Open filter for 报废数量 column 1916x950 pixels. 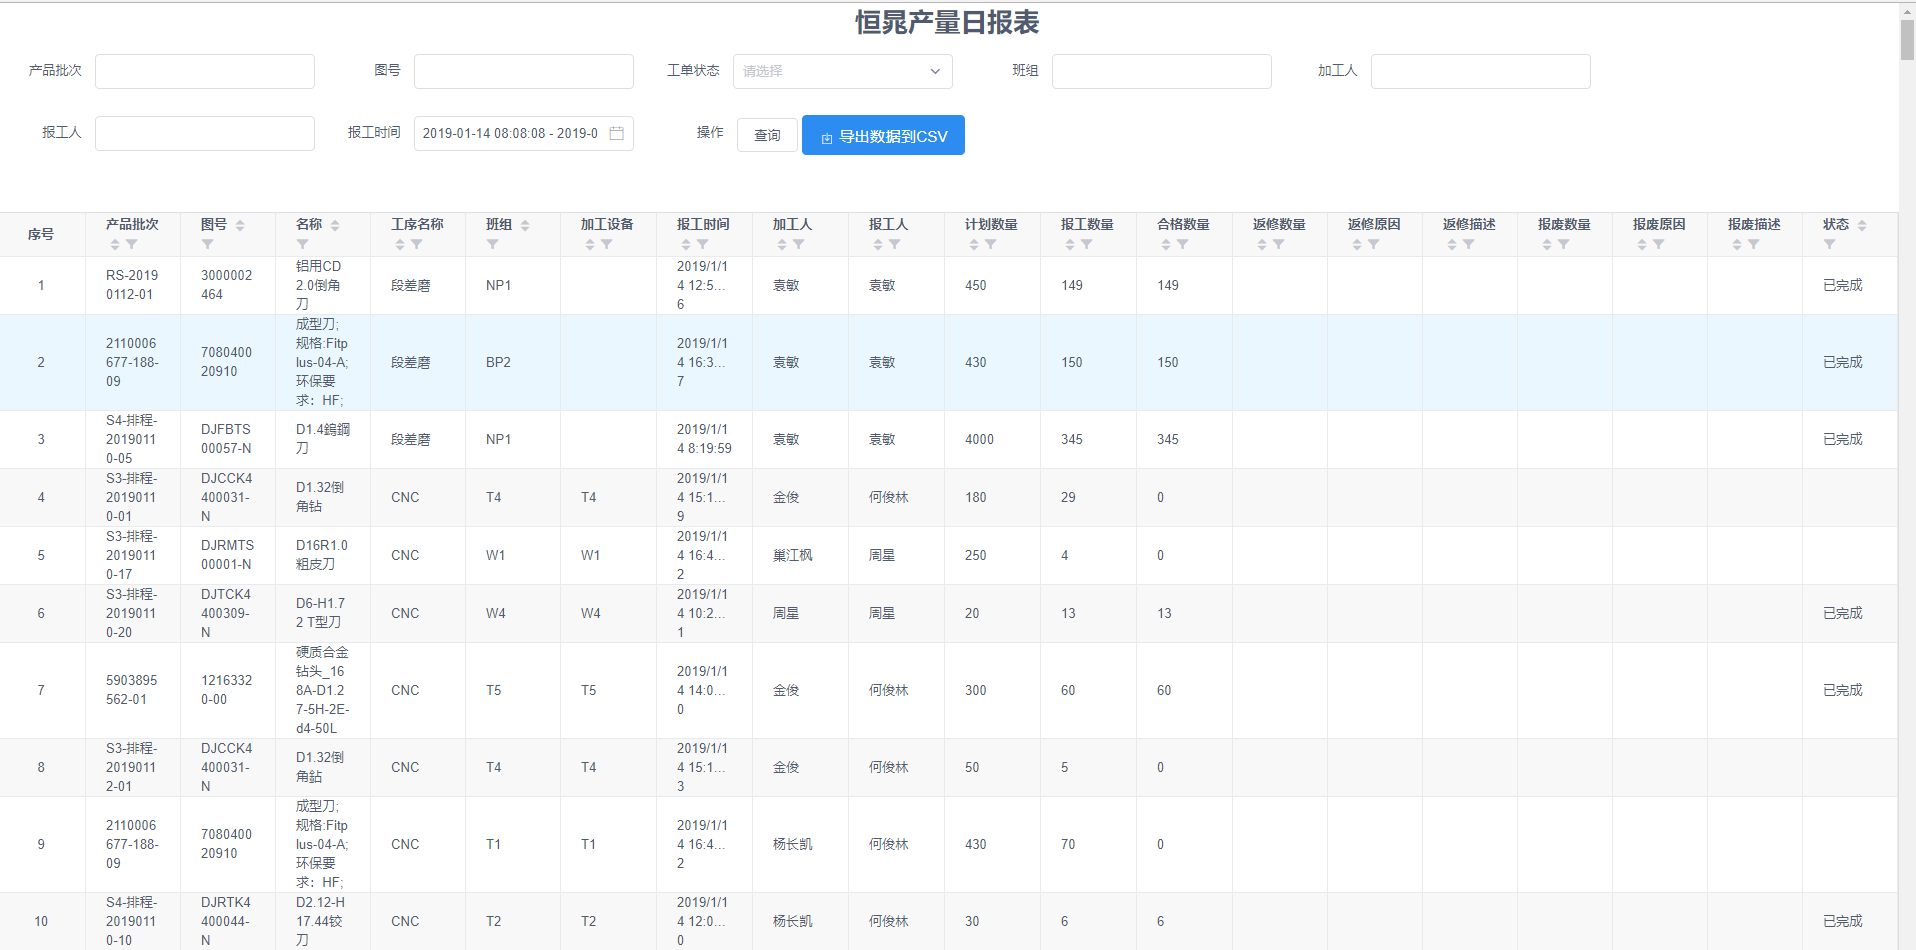pyautogui.click(x=1563, y=244)
